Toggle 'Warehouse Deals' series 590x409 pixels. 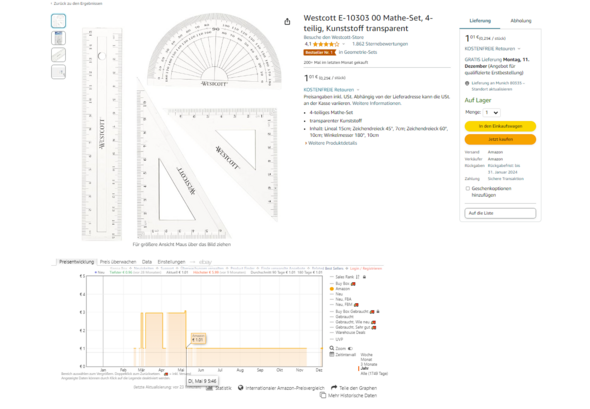point(347,333)
